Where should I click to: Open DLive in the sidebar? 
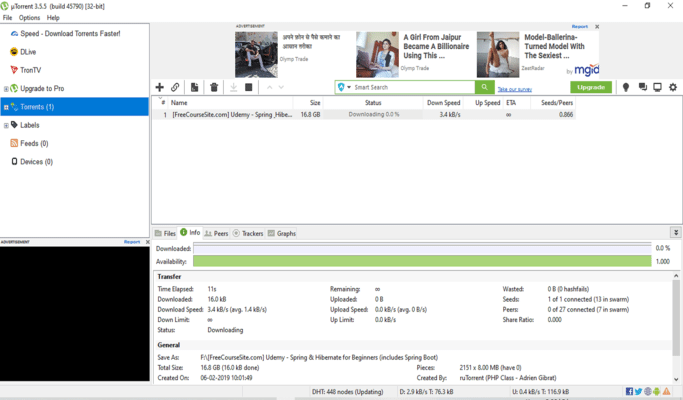coord(28,52)
